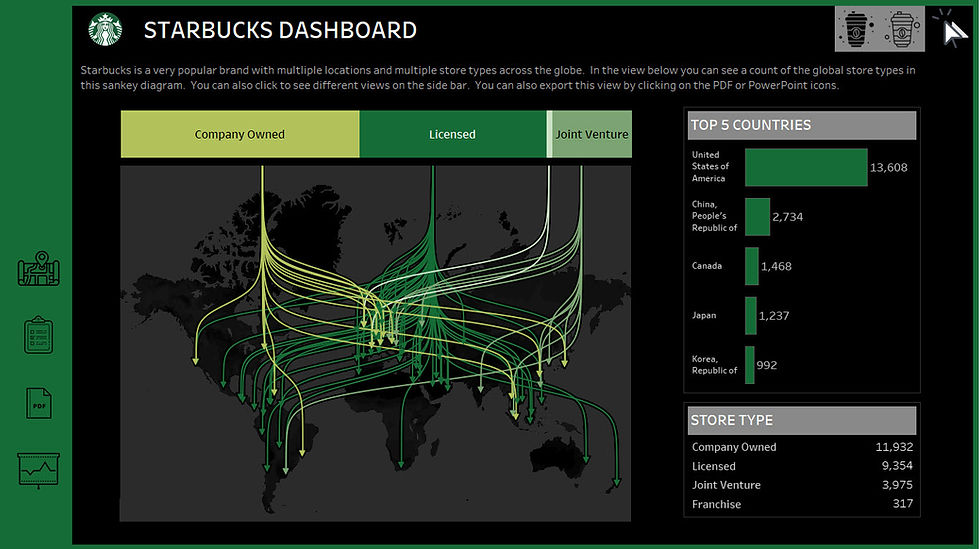
Task: Click the STORE TYPE header
Action: point(802,420)
